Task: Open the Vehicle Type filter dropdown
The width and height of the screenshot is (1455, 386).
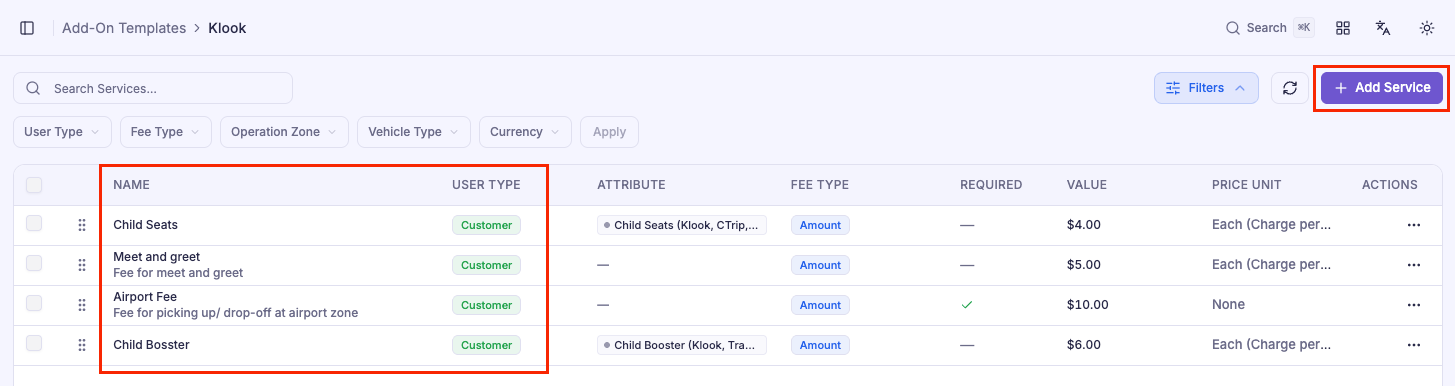Action: [414, 132]
